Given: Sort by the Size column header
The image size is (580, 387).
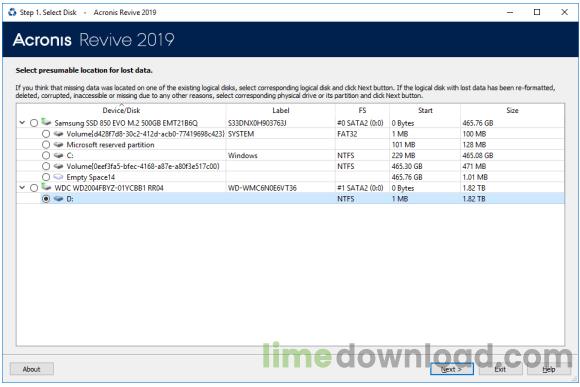Looking at the screenshot, I should pyautogui.click(x=512, y=110).
